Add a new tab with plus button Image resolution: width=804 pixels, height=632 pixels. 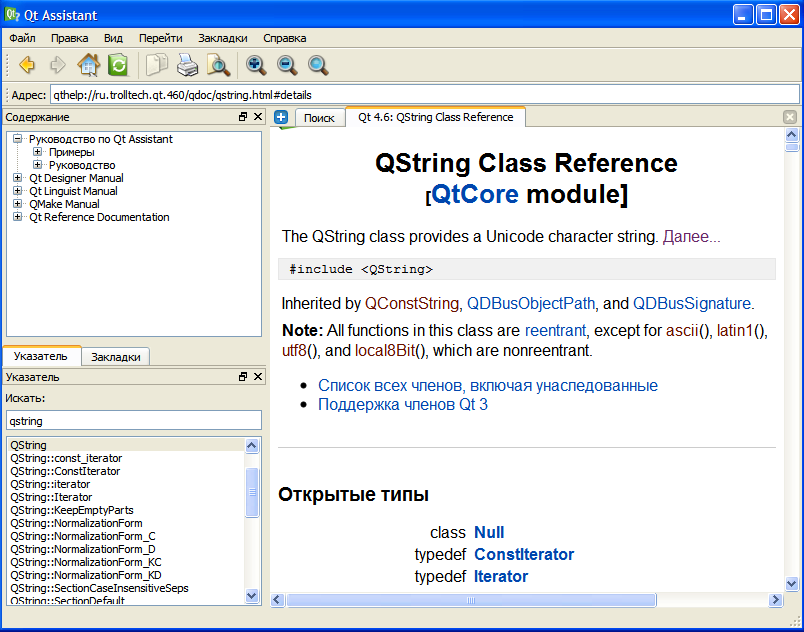[282, 117]
